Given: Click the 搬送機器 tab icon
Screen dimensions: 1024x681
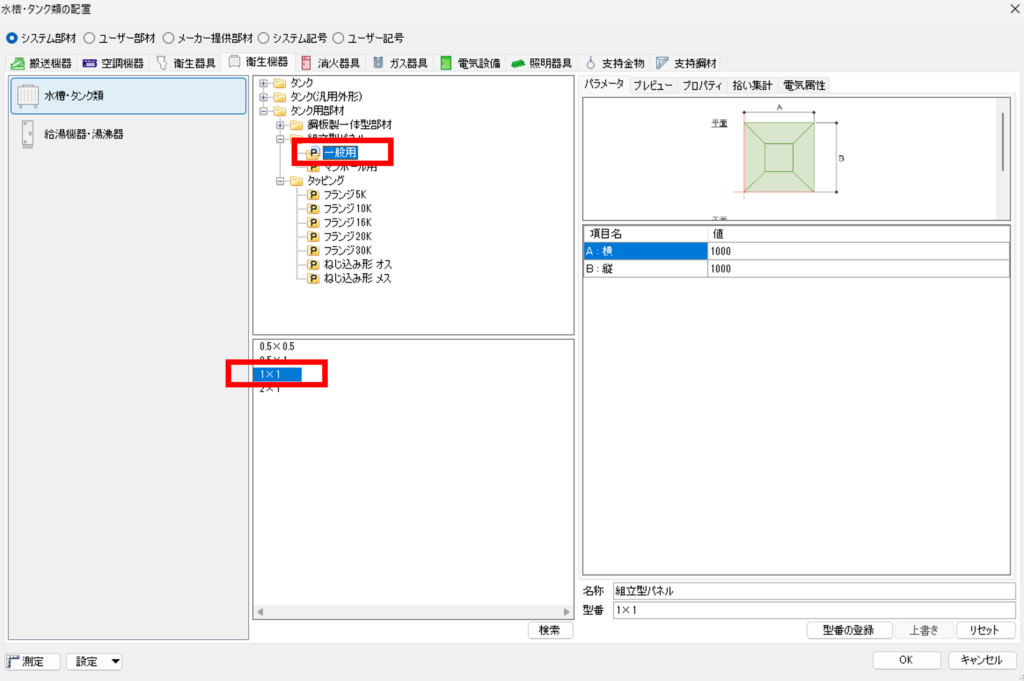Looking at the screenshot, I should pyautogui.click(x=17, y=63).
